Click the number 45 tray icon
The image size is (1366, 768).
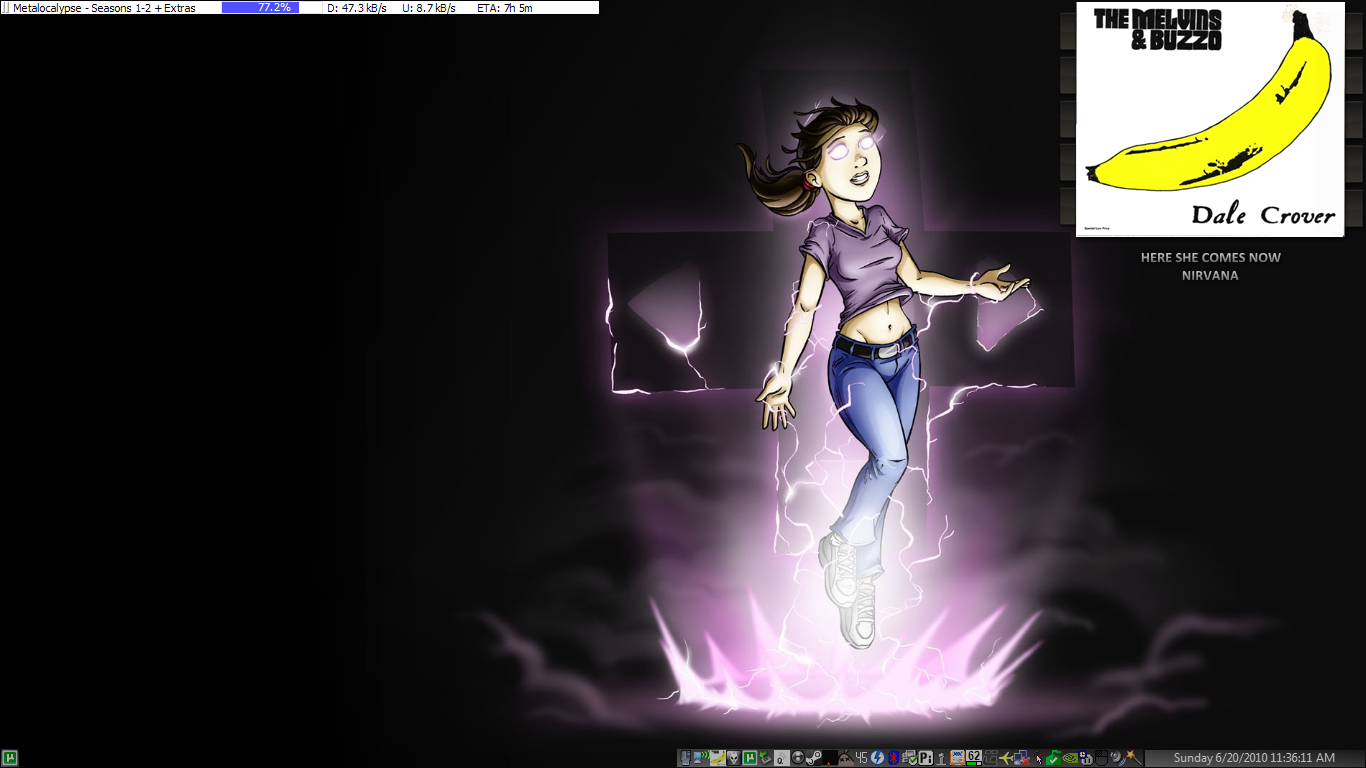pos(861,758)
